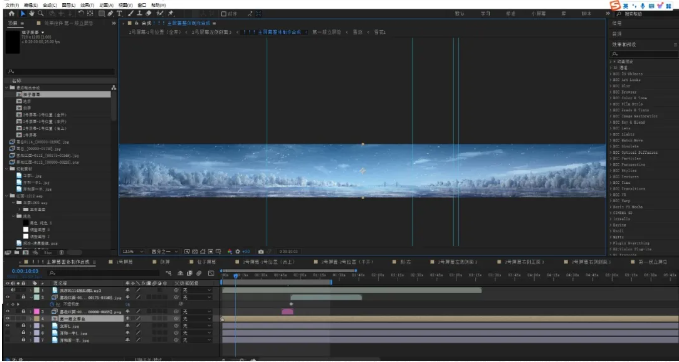Click the pink color label of layer 3
Viewport: 679px width, 362px height.
(x=37, y=311)
